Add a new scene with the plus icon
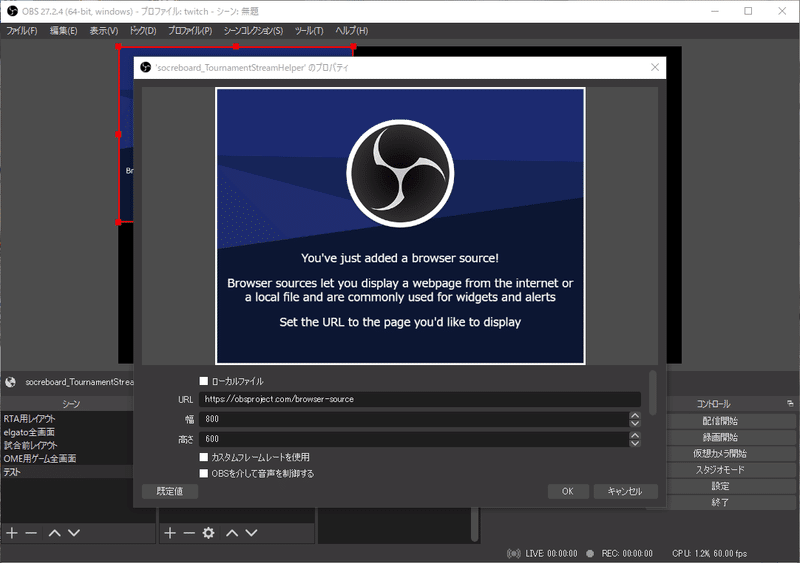 point(12,533)
